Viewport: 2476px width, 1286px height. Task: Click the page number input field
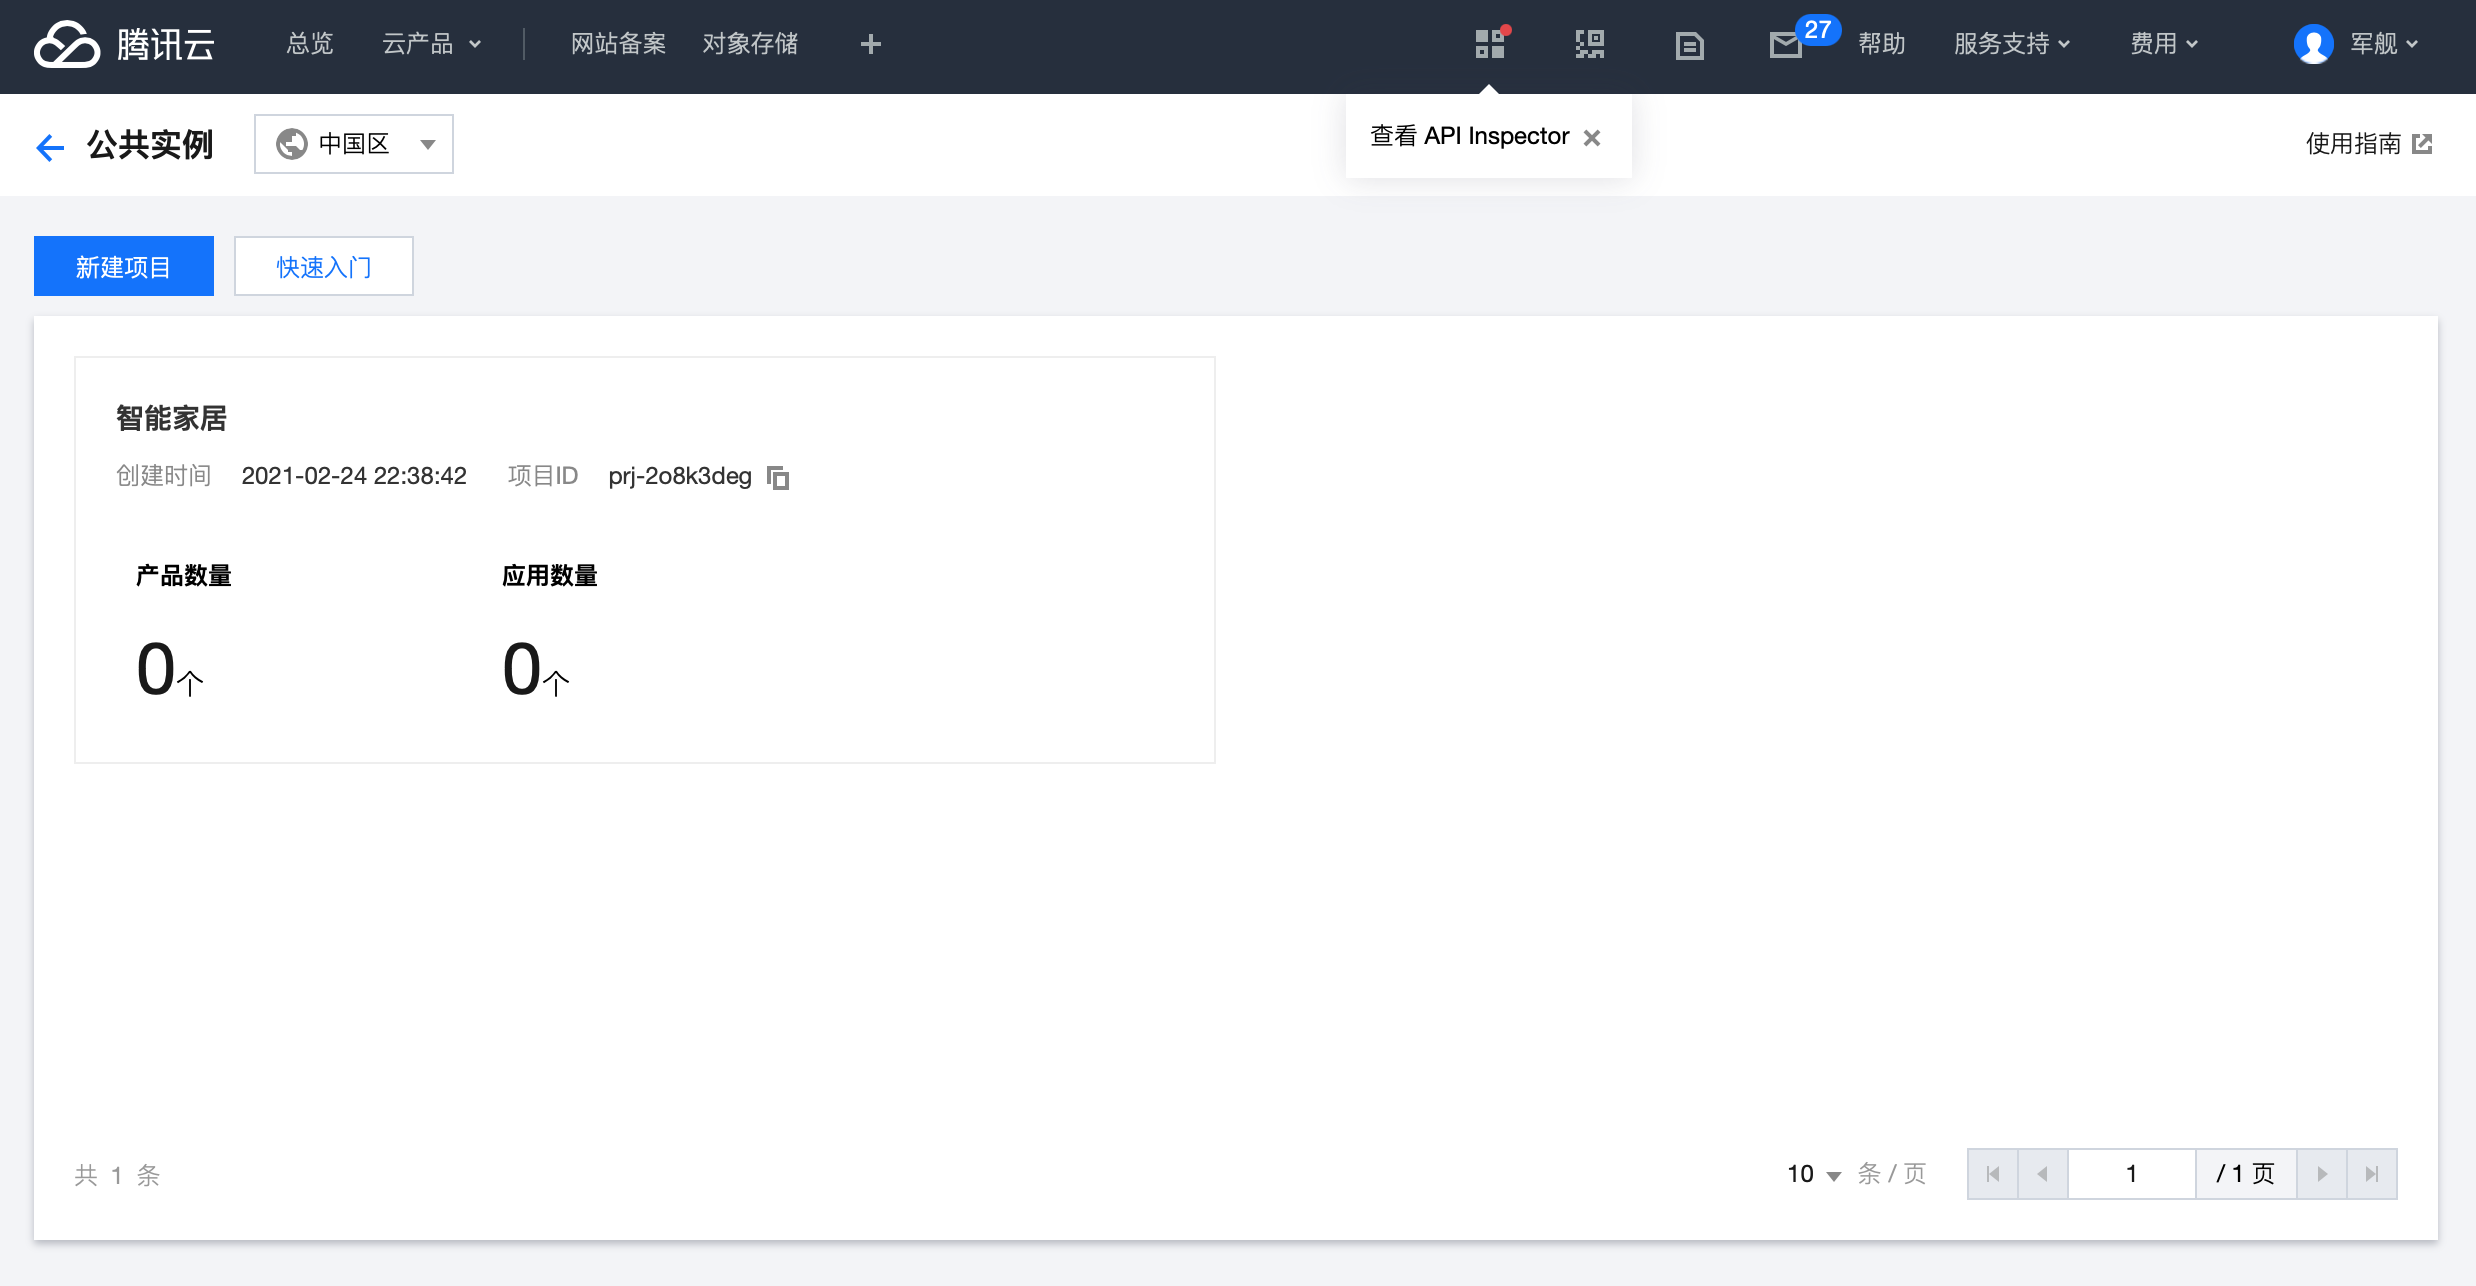point(2131,1174)
